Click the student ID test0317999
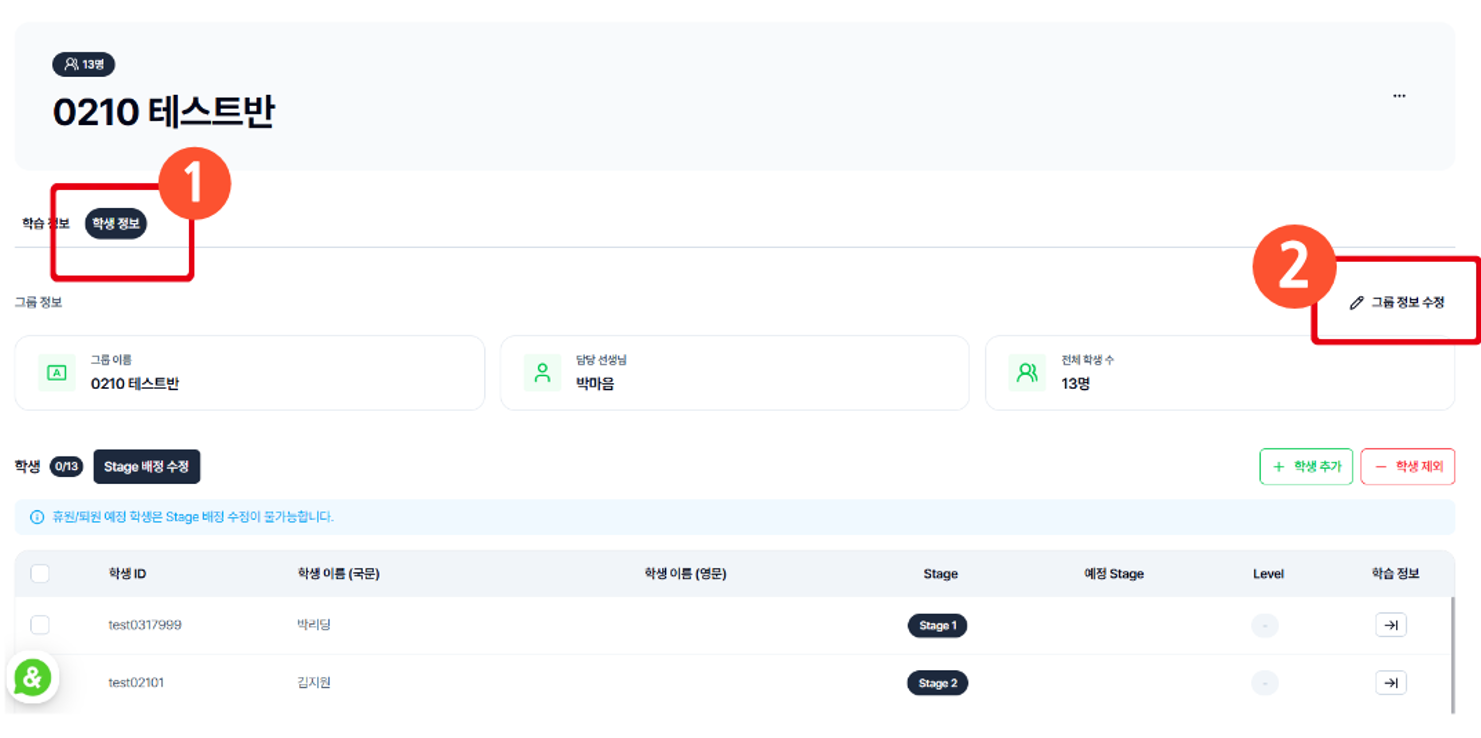 point(145,625)
